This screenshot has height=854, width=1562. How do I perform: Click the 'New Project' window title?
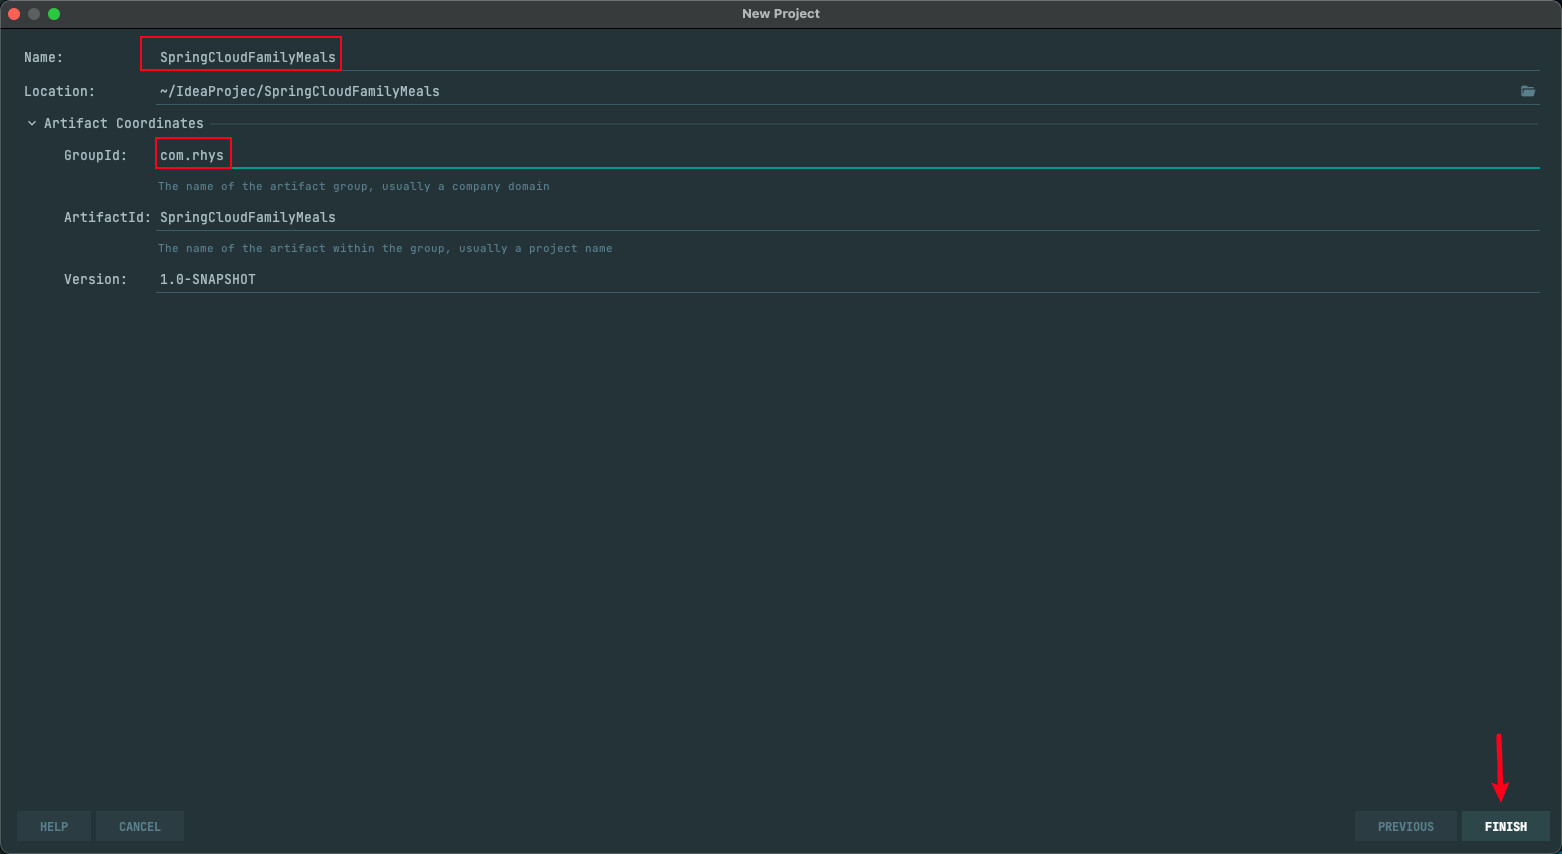tap(781, 14)
